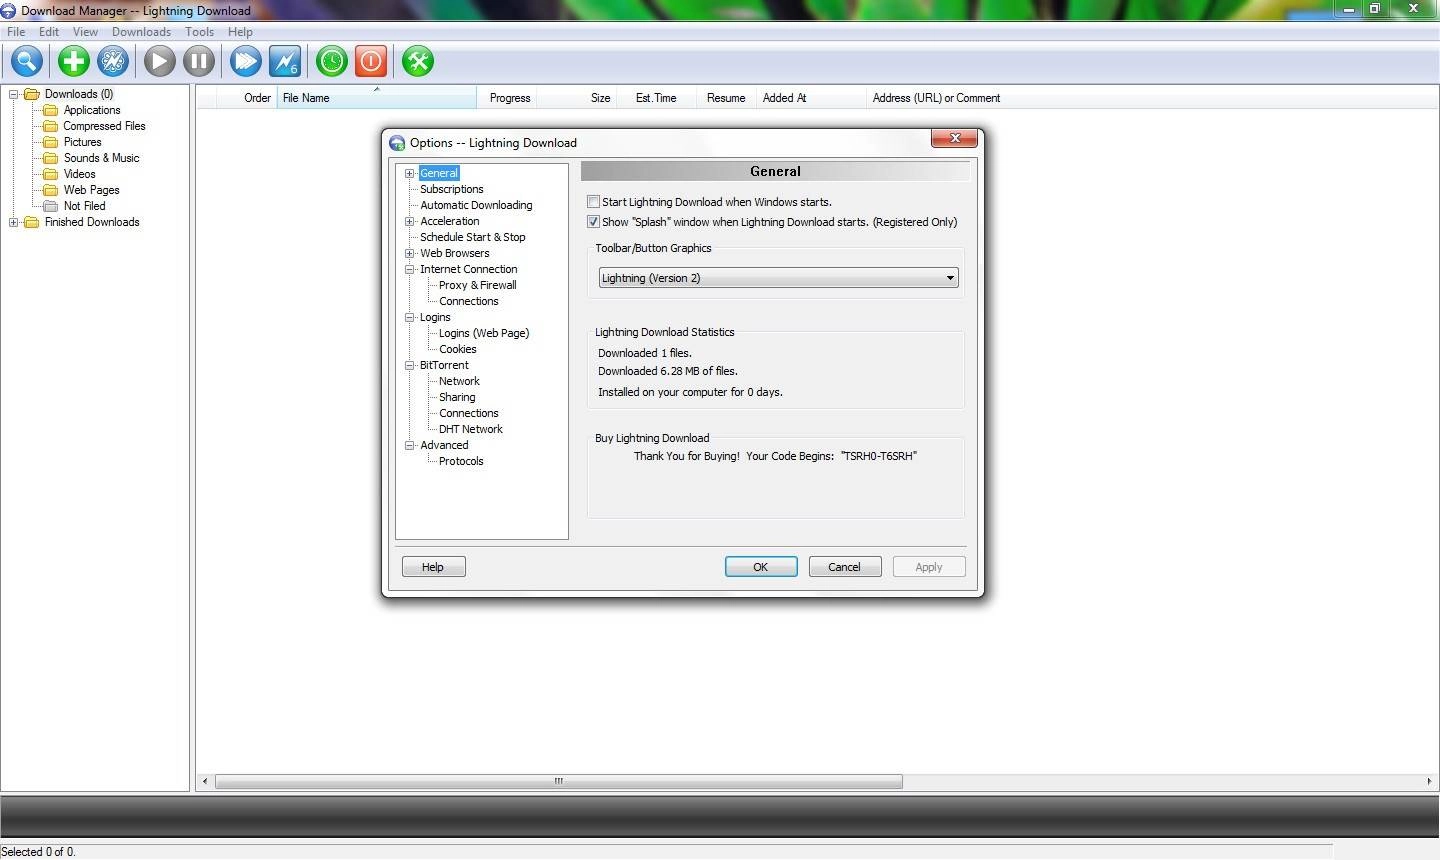Select Proxy & Firewall in options tree

(478, 285)
